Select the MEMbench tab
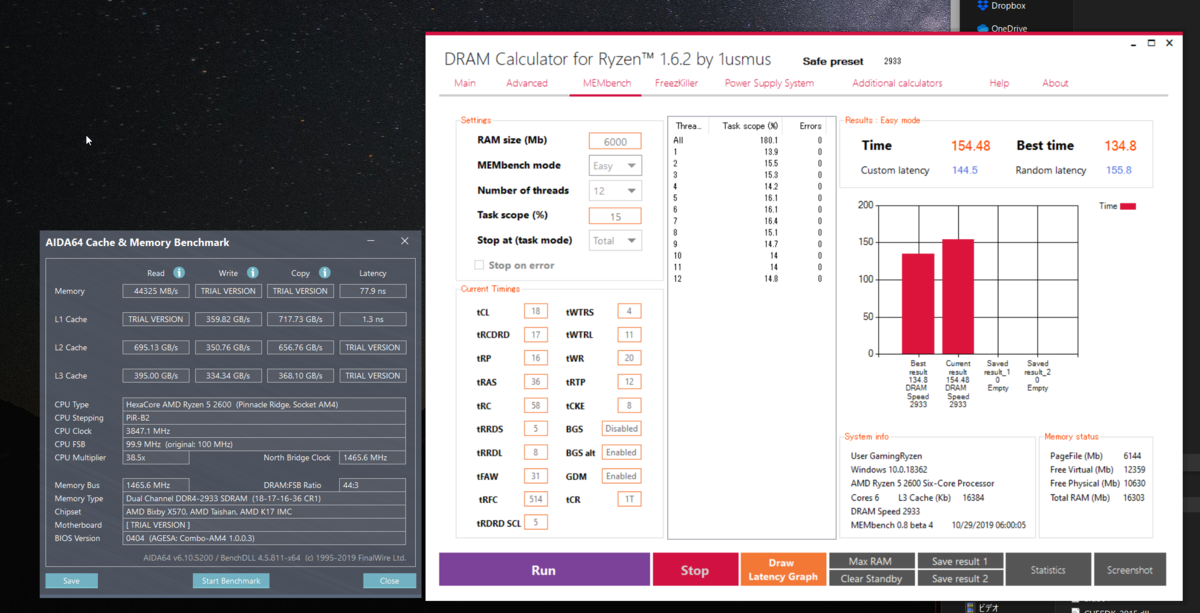The width and height of the screenshot is (1200, 613). click(607, 83)
